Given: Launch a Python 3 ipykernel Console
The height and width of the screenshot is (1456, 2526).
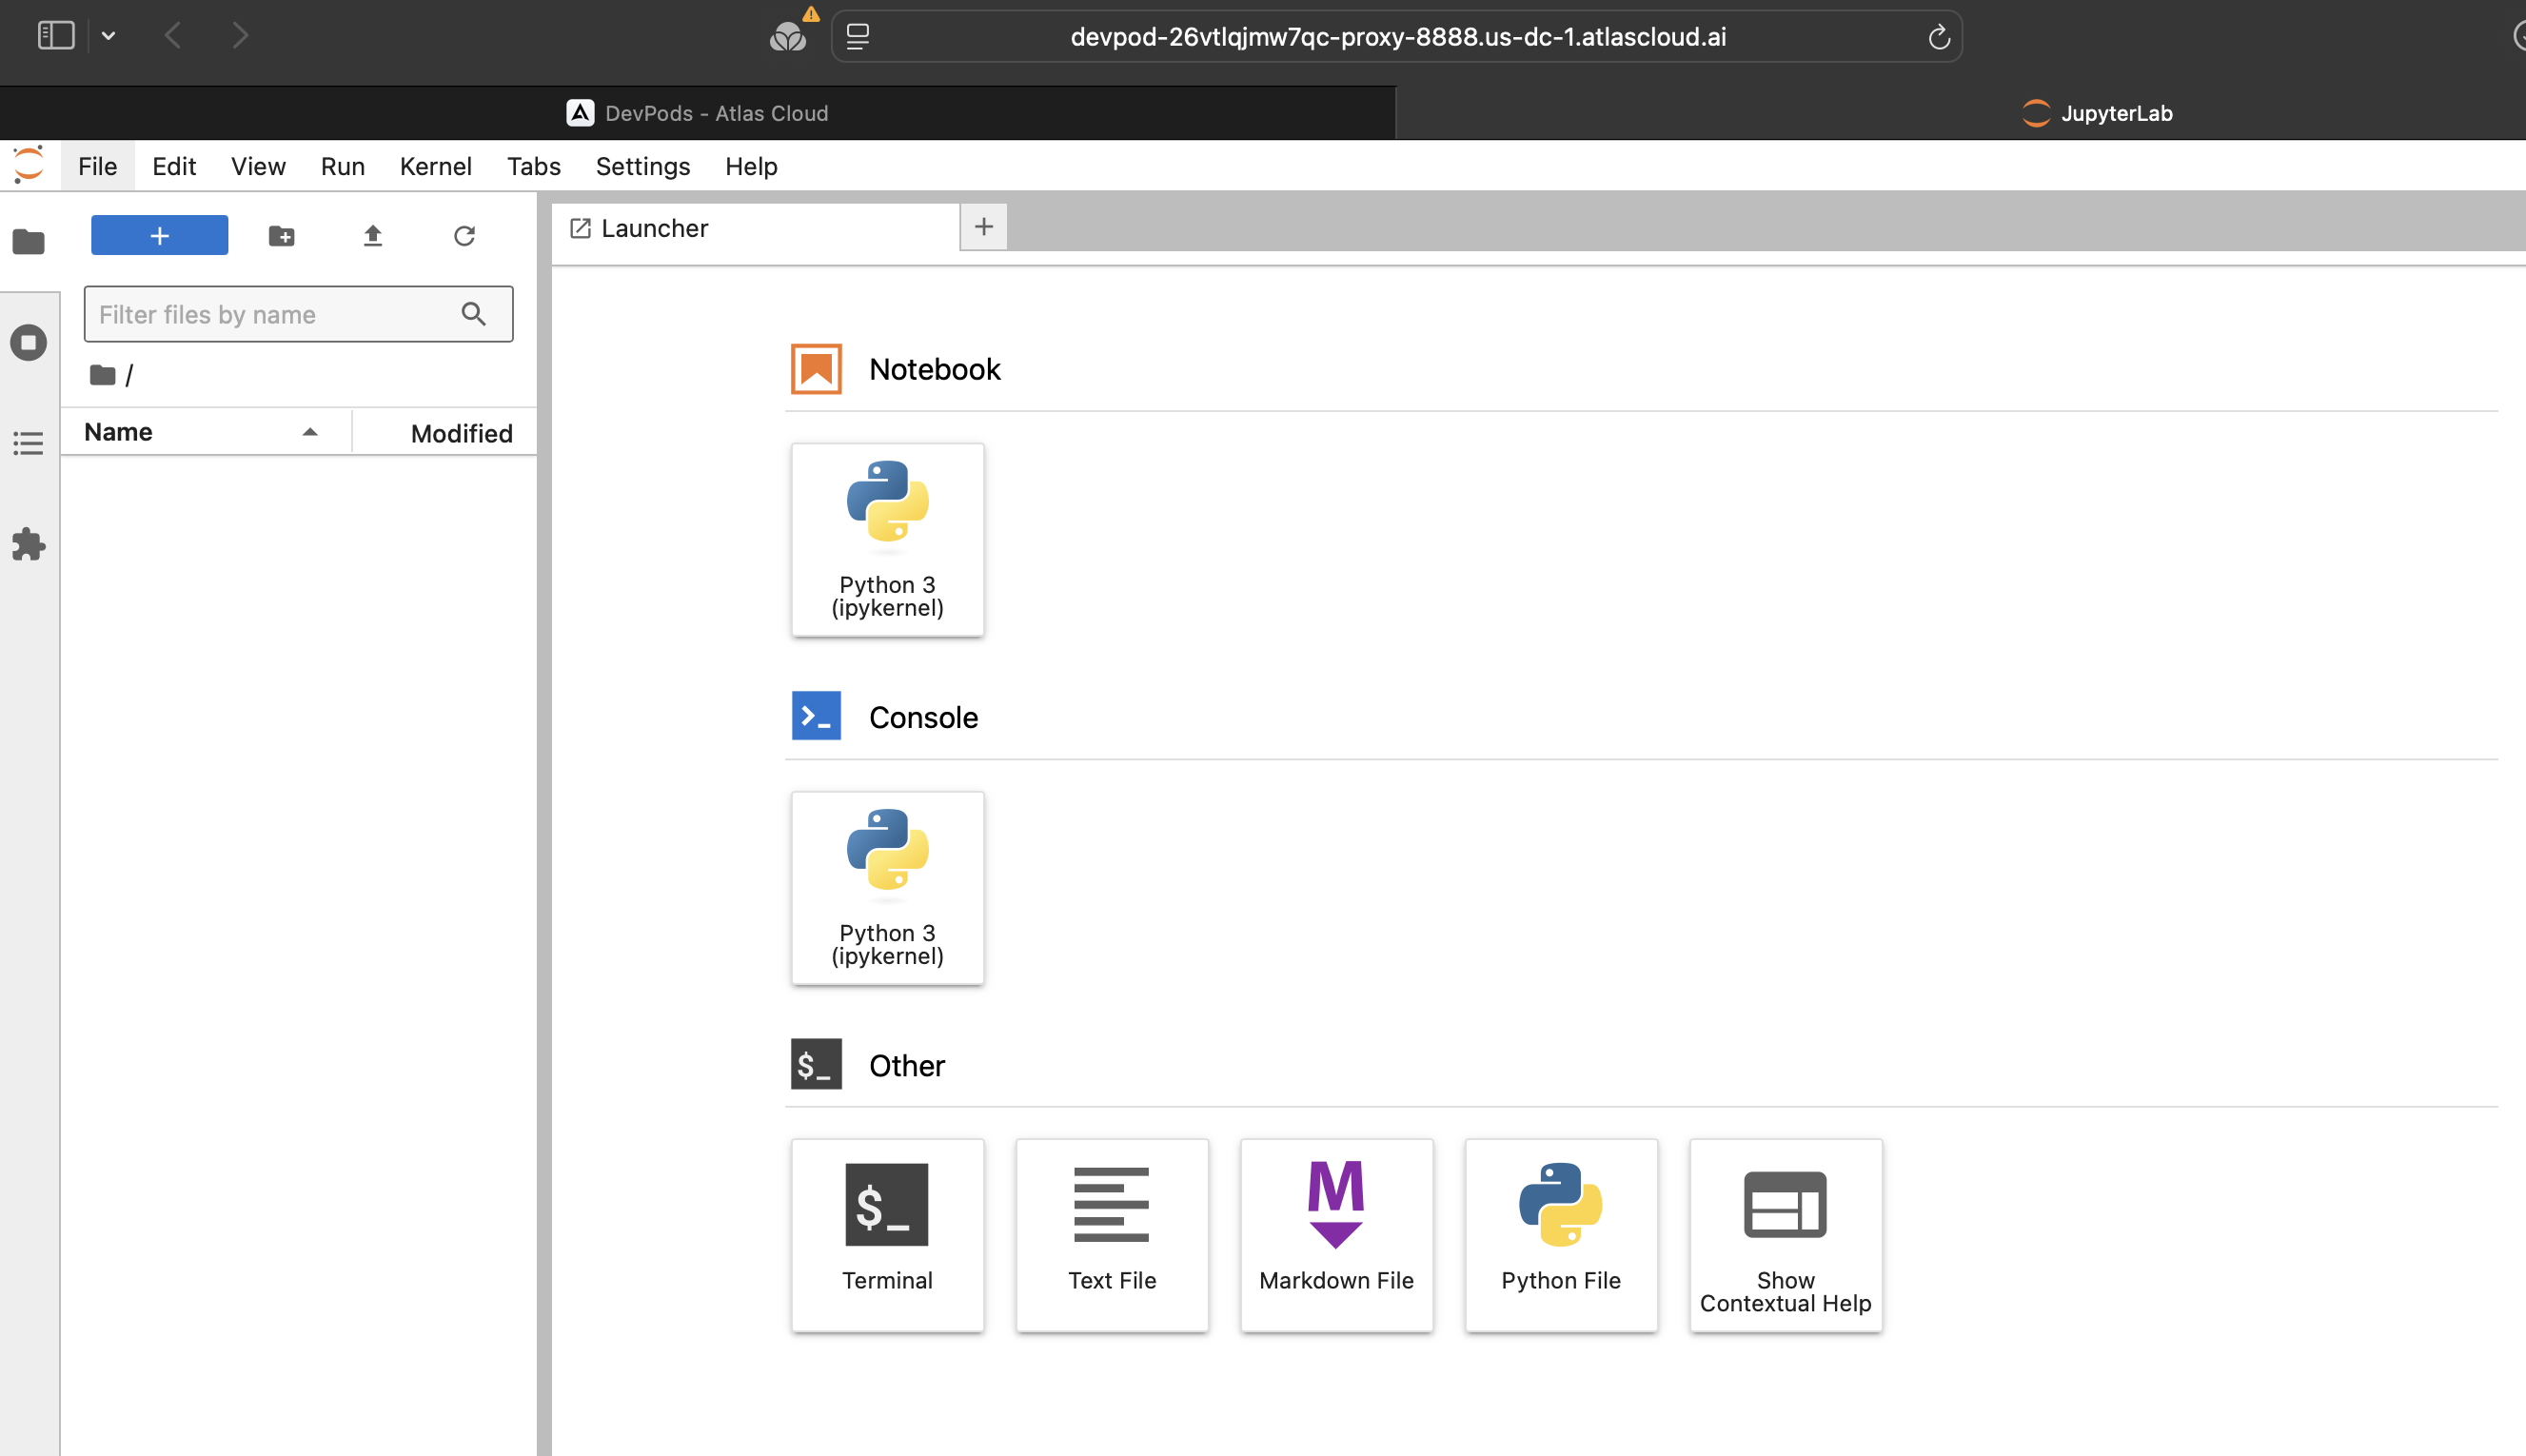Looking at the screenshot, I should click(888, 888).
